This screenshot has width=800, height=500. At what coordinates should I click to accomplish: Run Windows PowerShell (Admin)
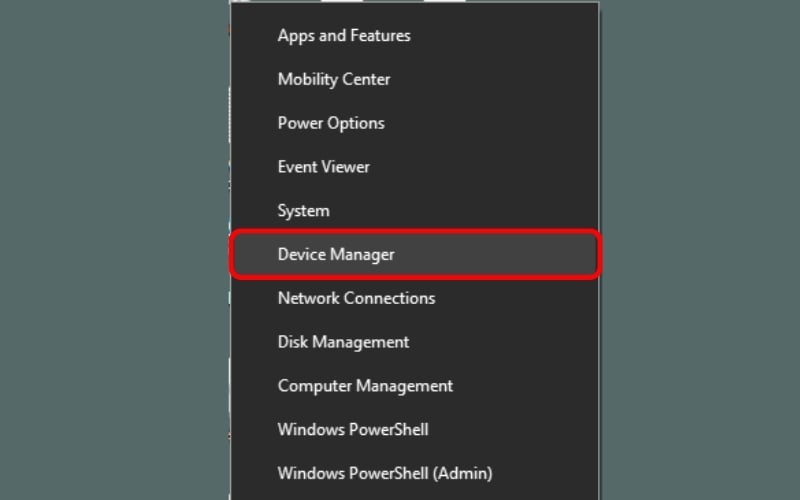[x=415, y=473]
